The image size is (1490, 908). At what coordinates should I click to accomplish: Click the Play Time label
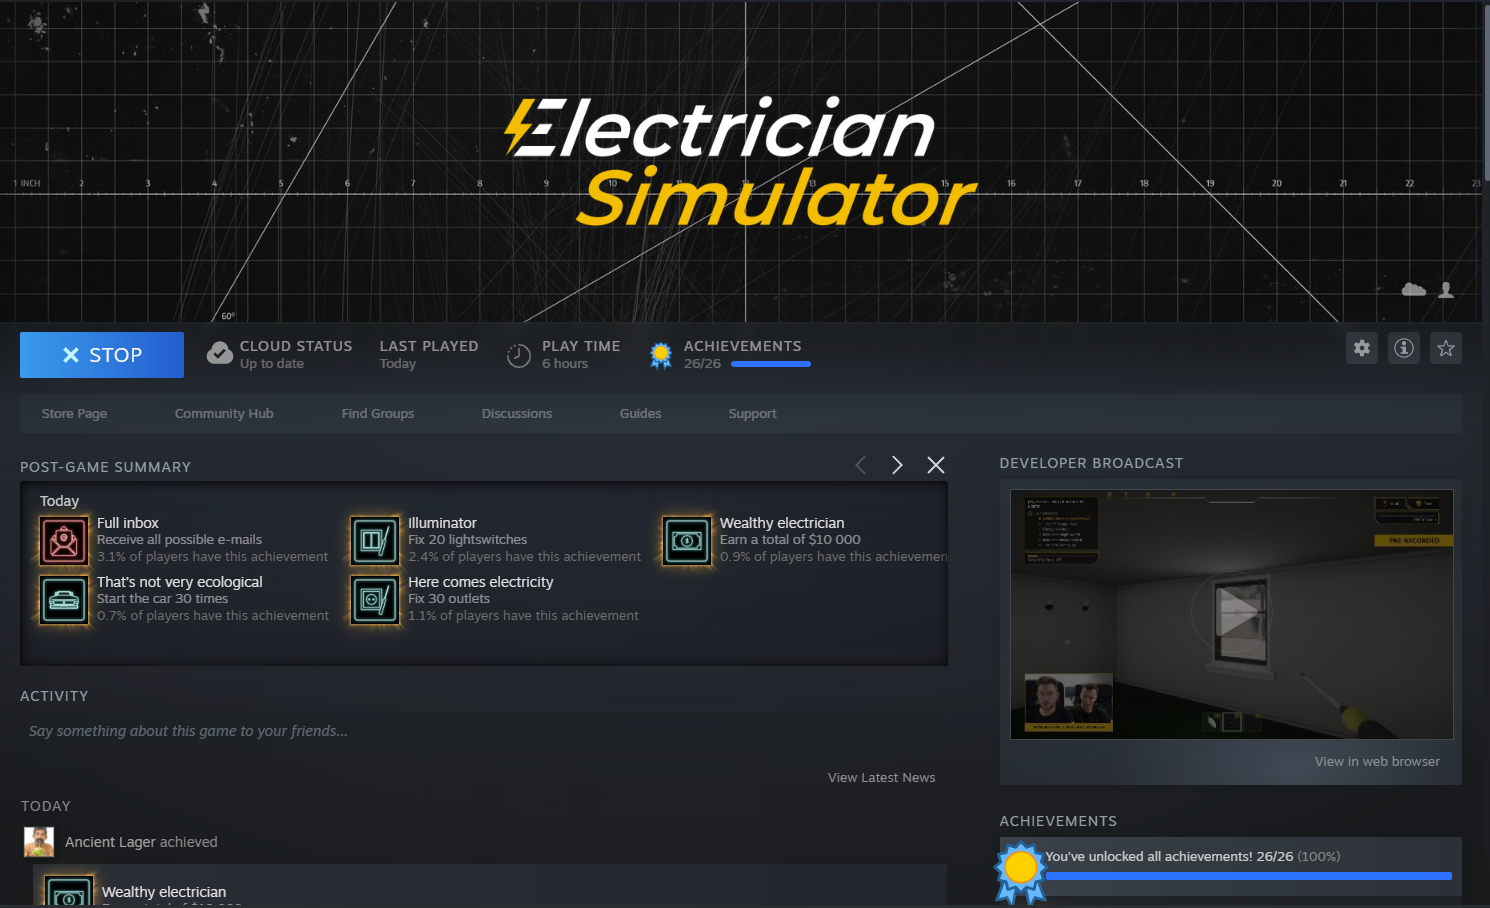(581, 346)
